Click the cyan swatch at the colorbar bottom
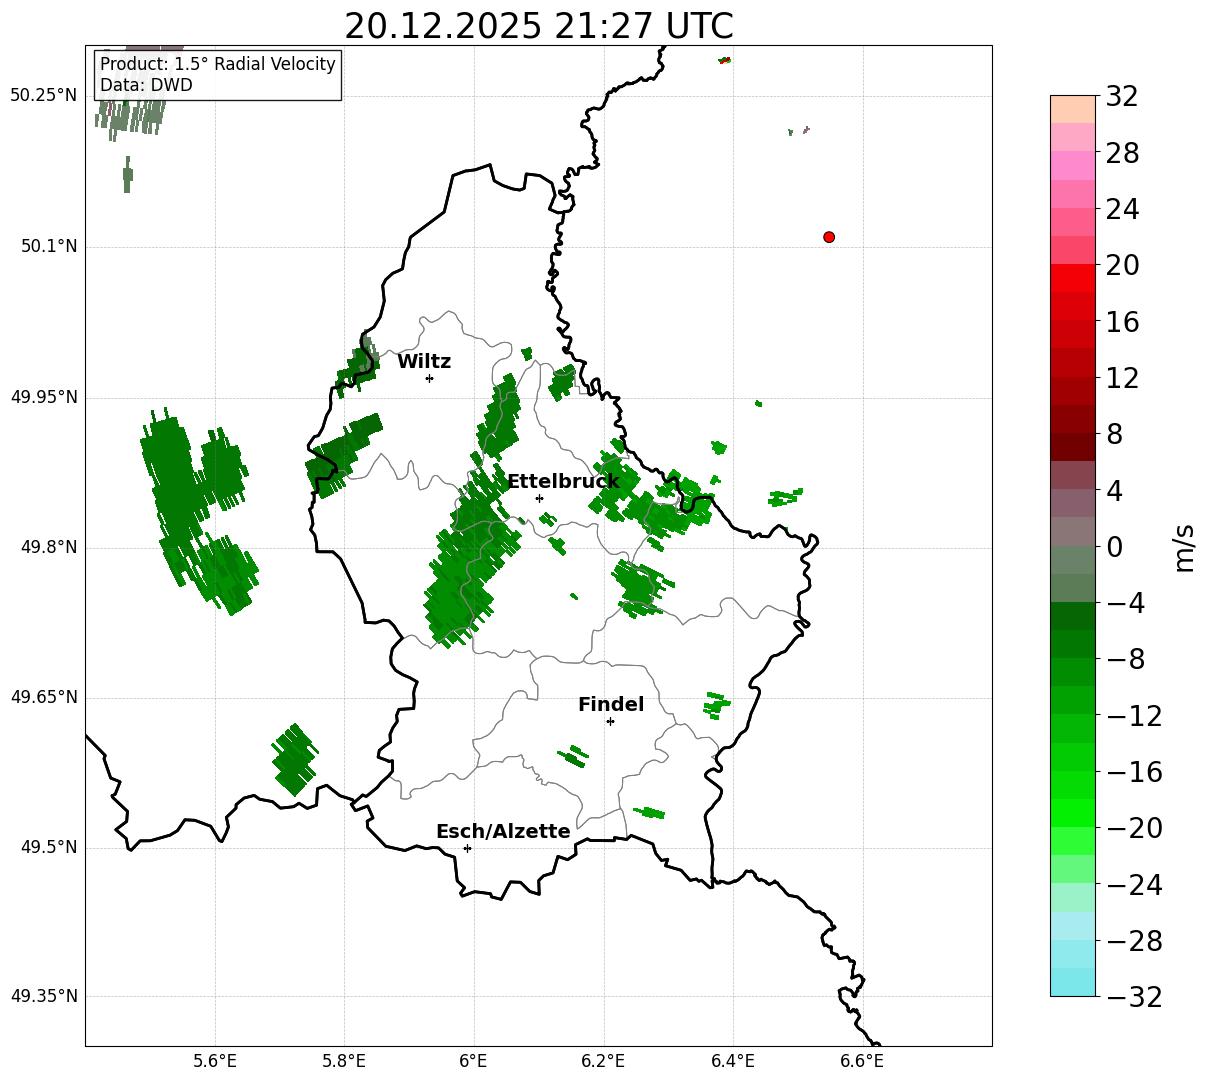 point(1073,982)
